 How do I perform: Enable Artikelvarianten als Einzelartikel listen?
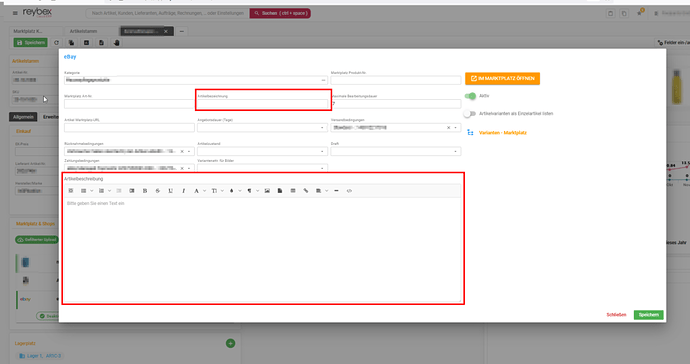click(470, 114)
